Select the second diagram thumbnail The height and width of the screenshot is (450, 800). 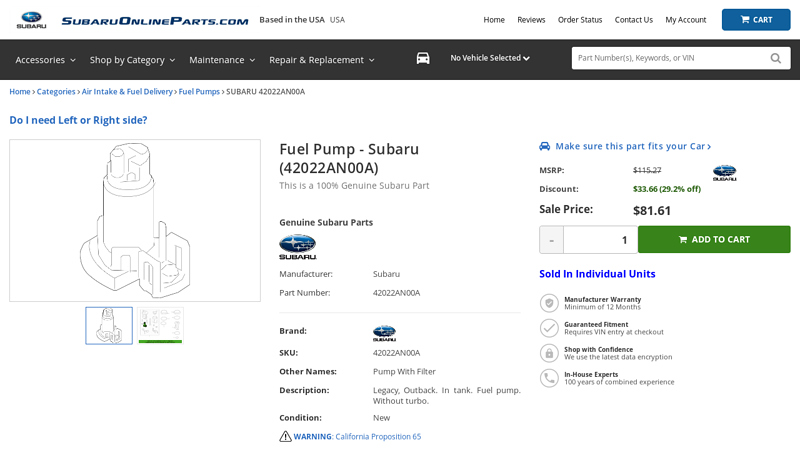161,325
